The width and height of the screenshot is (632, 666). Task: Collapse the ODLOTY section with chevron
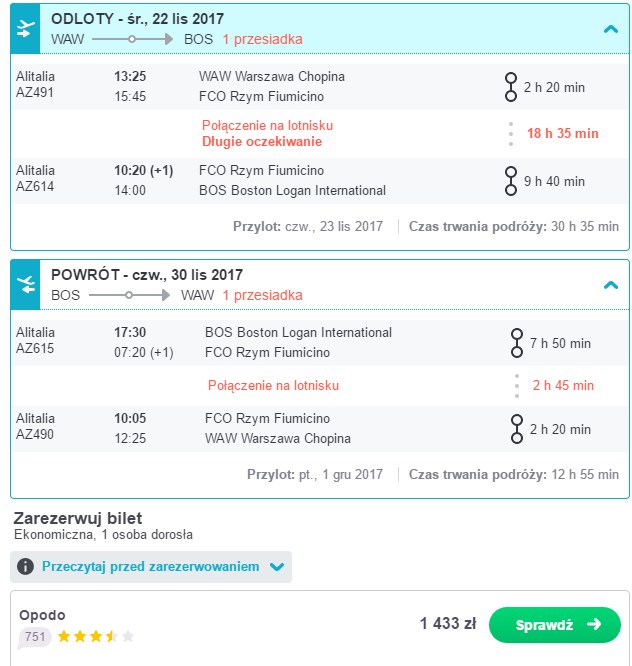pos(611,29)
